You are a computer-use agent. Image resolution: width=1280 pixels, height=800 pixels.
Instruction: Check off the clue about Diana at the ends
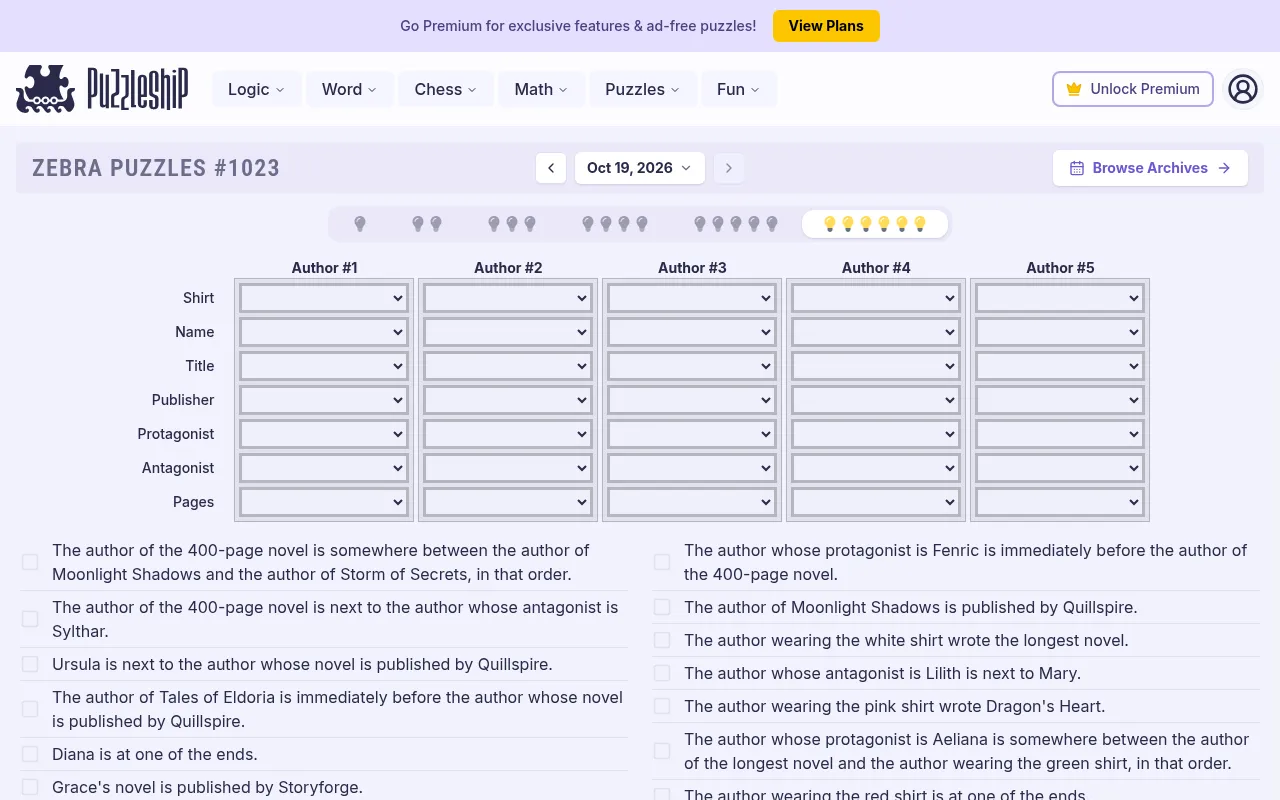30,754
